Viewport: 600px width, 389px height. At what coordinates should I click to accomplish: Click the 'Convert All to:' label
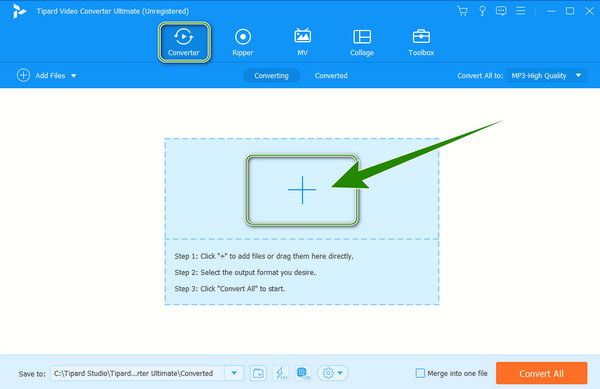coord(480,76)
